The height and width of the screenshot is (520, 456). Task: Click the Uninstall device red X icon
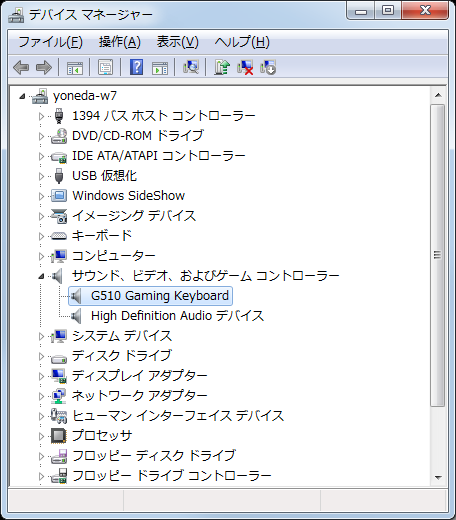245,68
